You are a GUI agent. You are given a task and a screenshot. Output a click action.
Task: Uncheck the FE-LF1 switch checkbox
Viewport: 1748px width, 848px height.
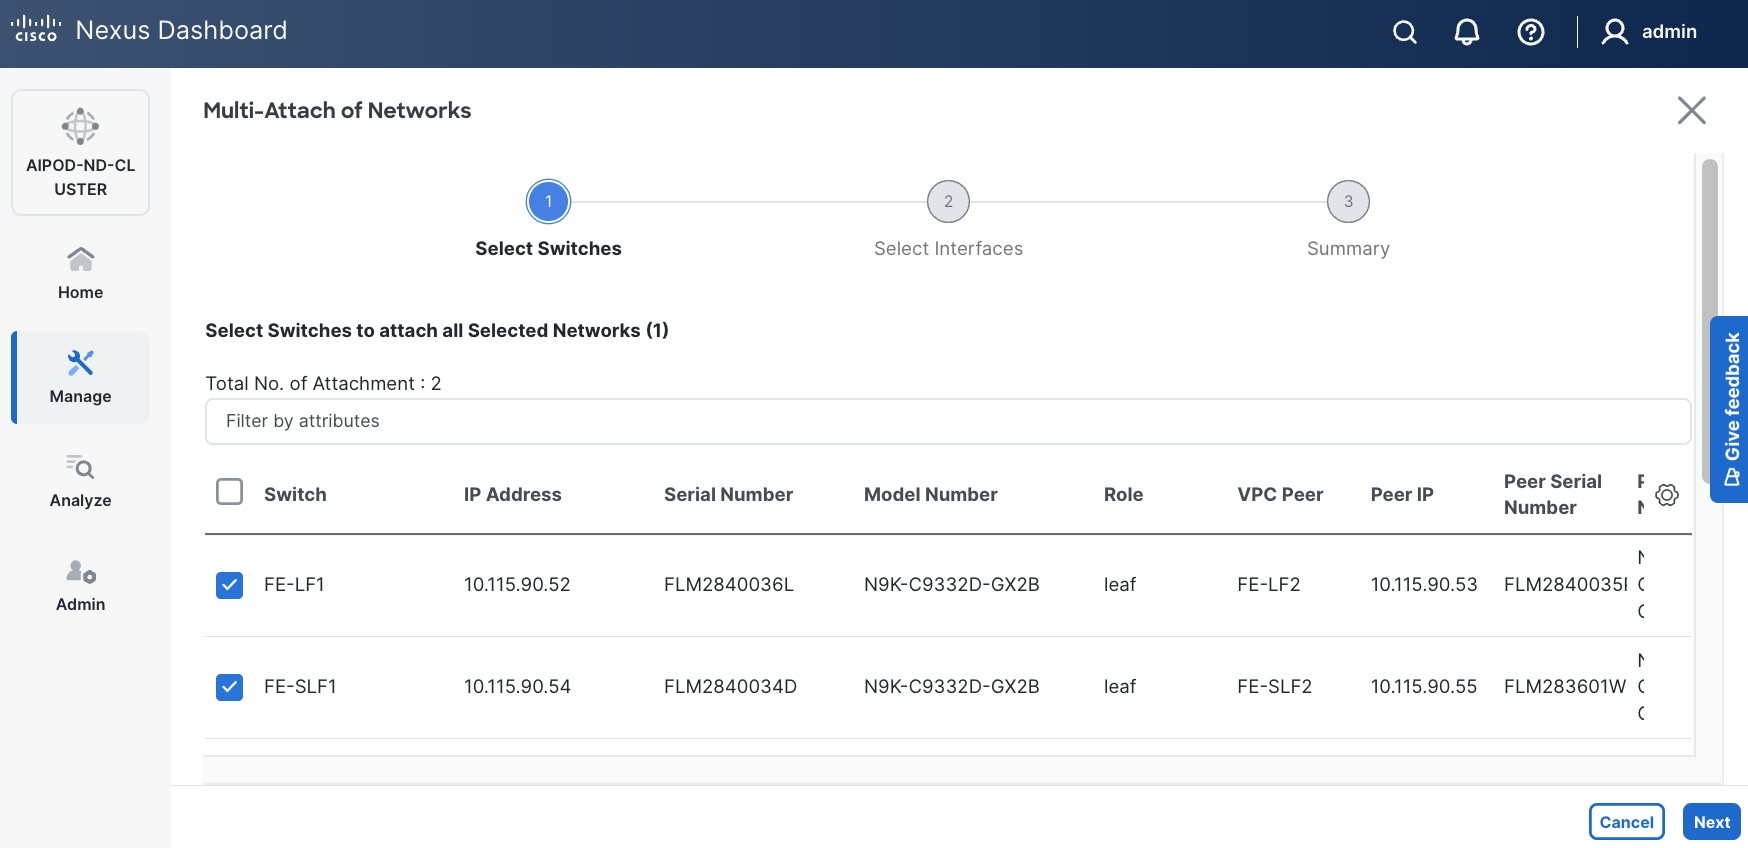click(230, 585)
